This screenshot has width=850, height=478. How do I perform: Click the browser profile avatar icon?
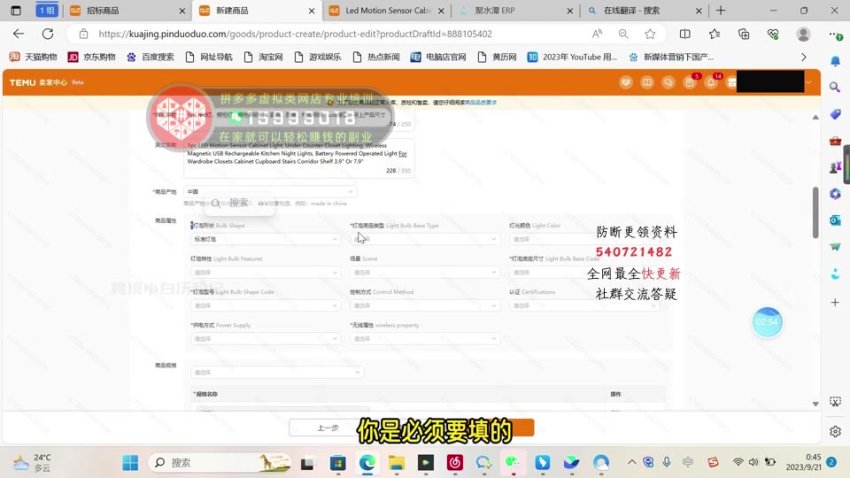803,33
